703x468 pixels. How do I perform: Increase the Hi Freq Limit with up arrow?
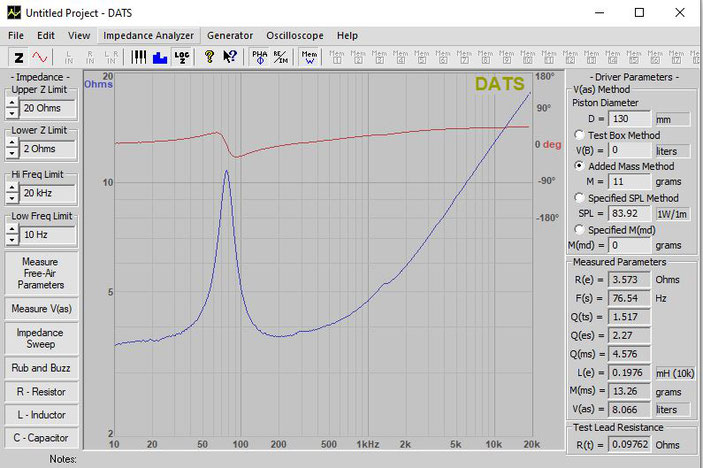(x=13, y=188)
